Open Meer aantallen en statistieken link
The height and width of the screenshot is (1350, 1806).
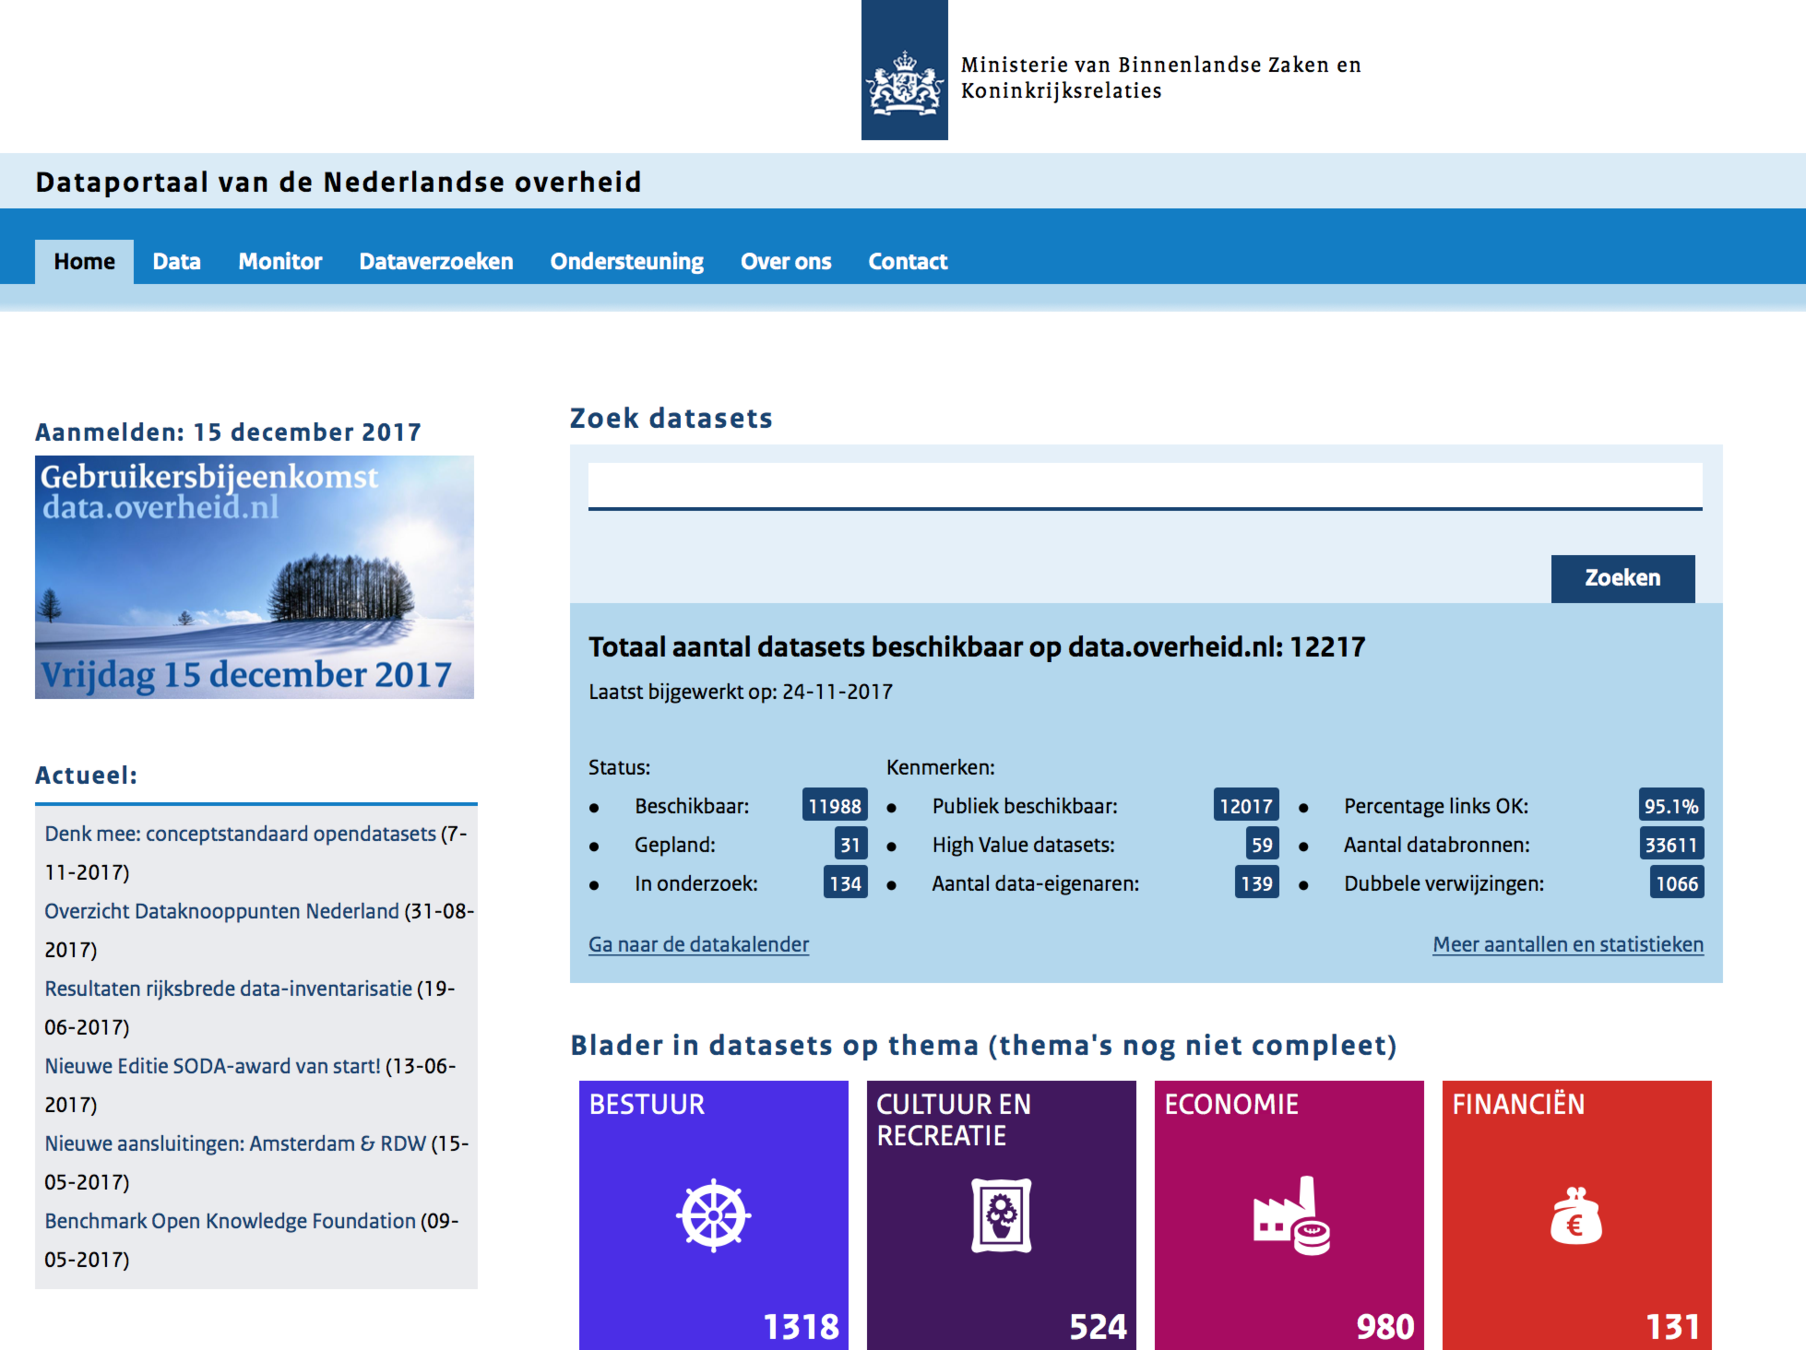(1568, 944)
